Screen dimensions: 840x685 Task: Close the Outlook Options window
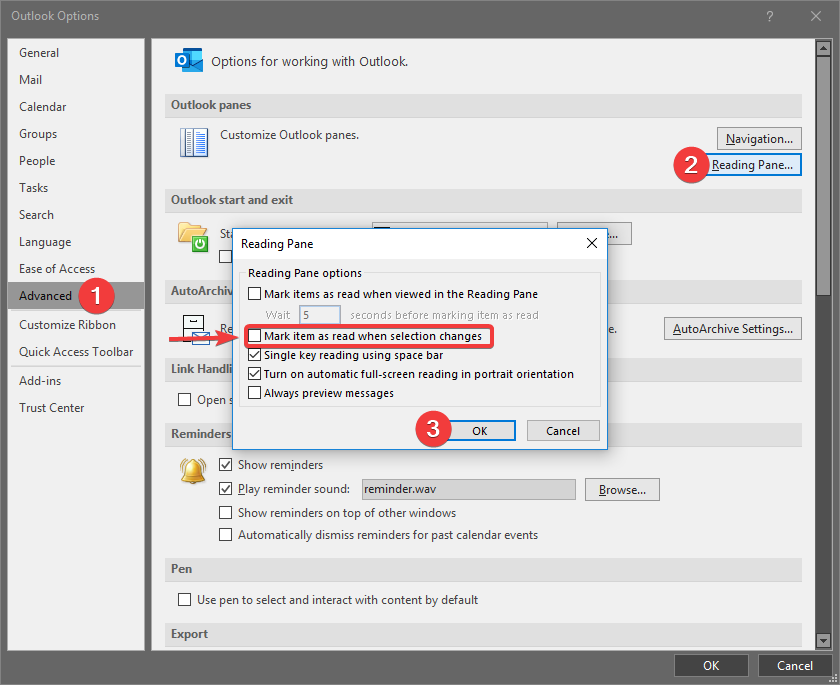(x=815, y=16)
